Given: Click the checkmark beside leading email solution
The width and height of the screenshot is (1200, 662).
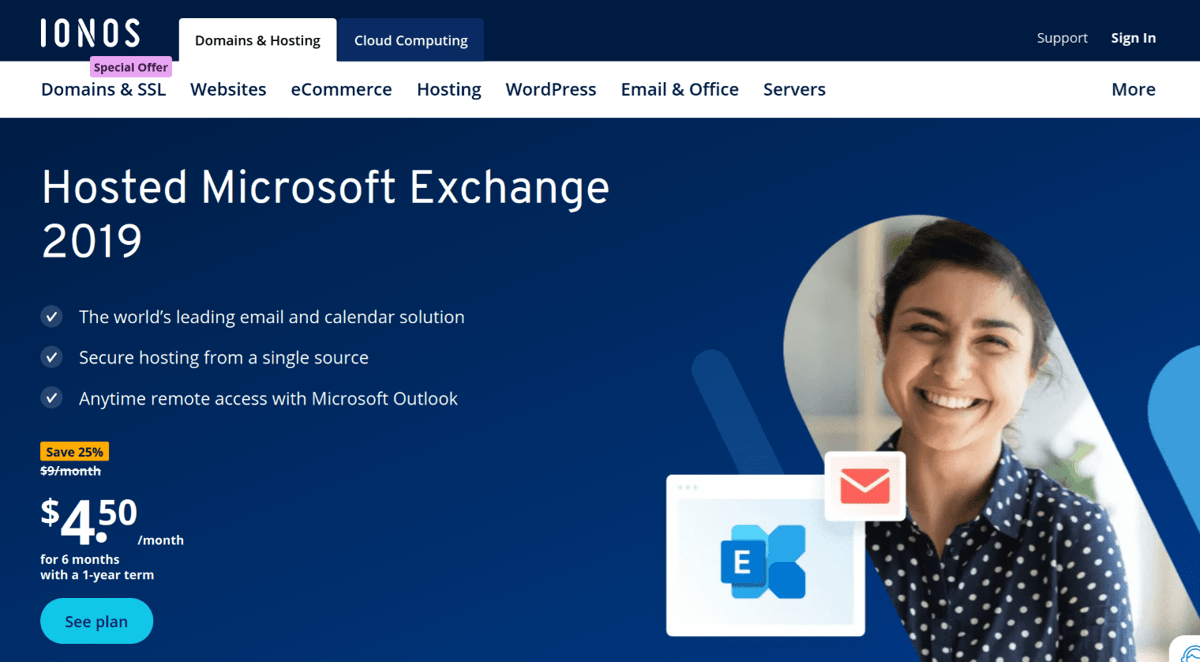Looking at the screenshot, I should pos(51,316).
